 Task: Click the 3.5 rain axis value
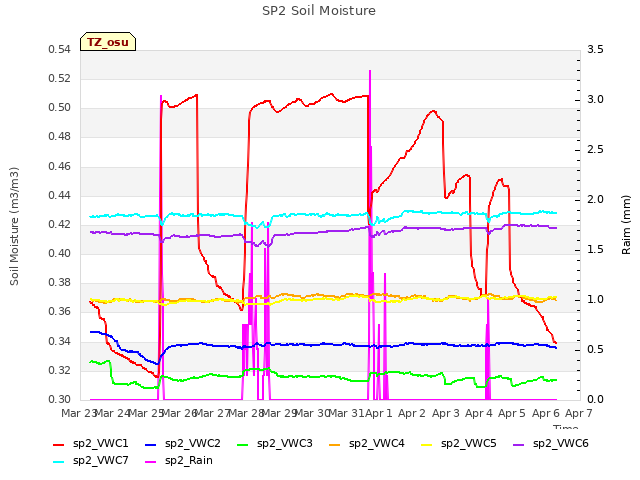pos(596,50)
